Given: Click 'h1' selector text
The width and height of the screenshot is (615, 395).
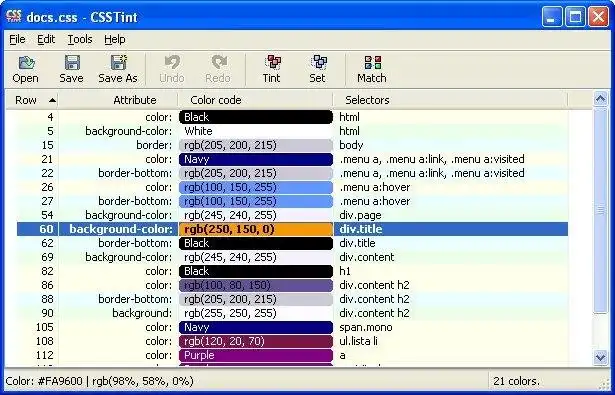Looking at the screenshot, I should tap(345, 271).
